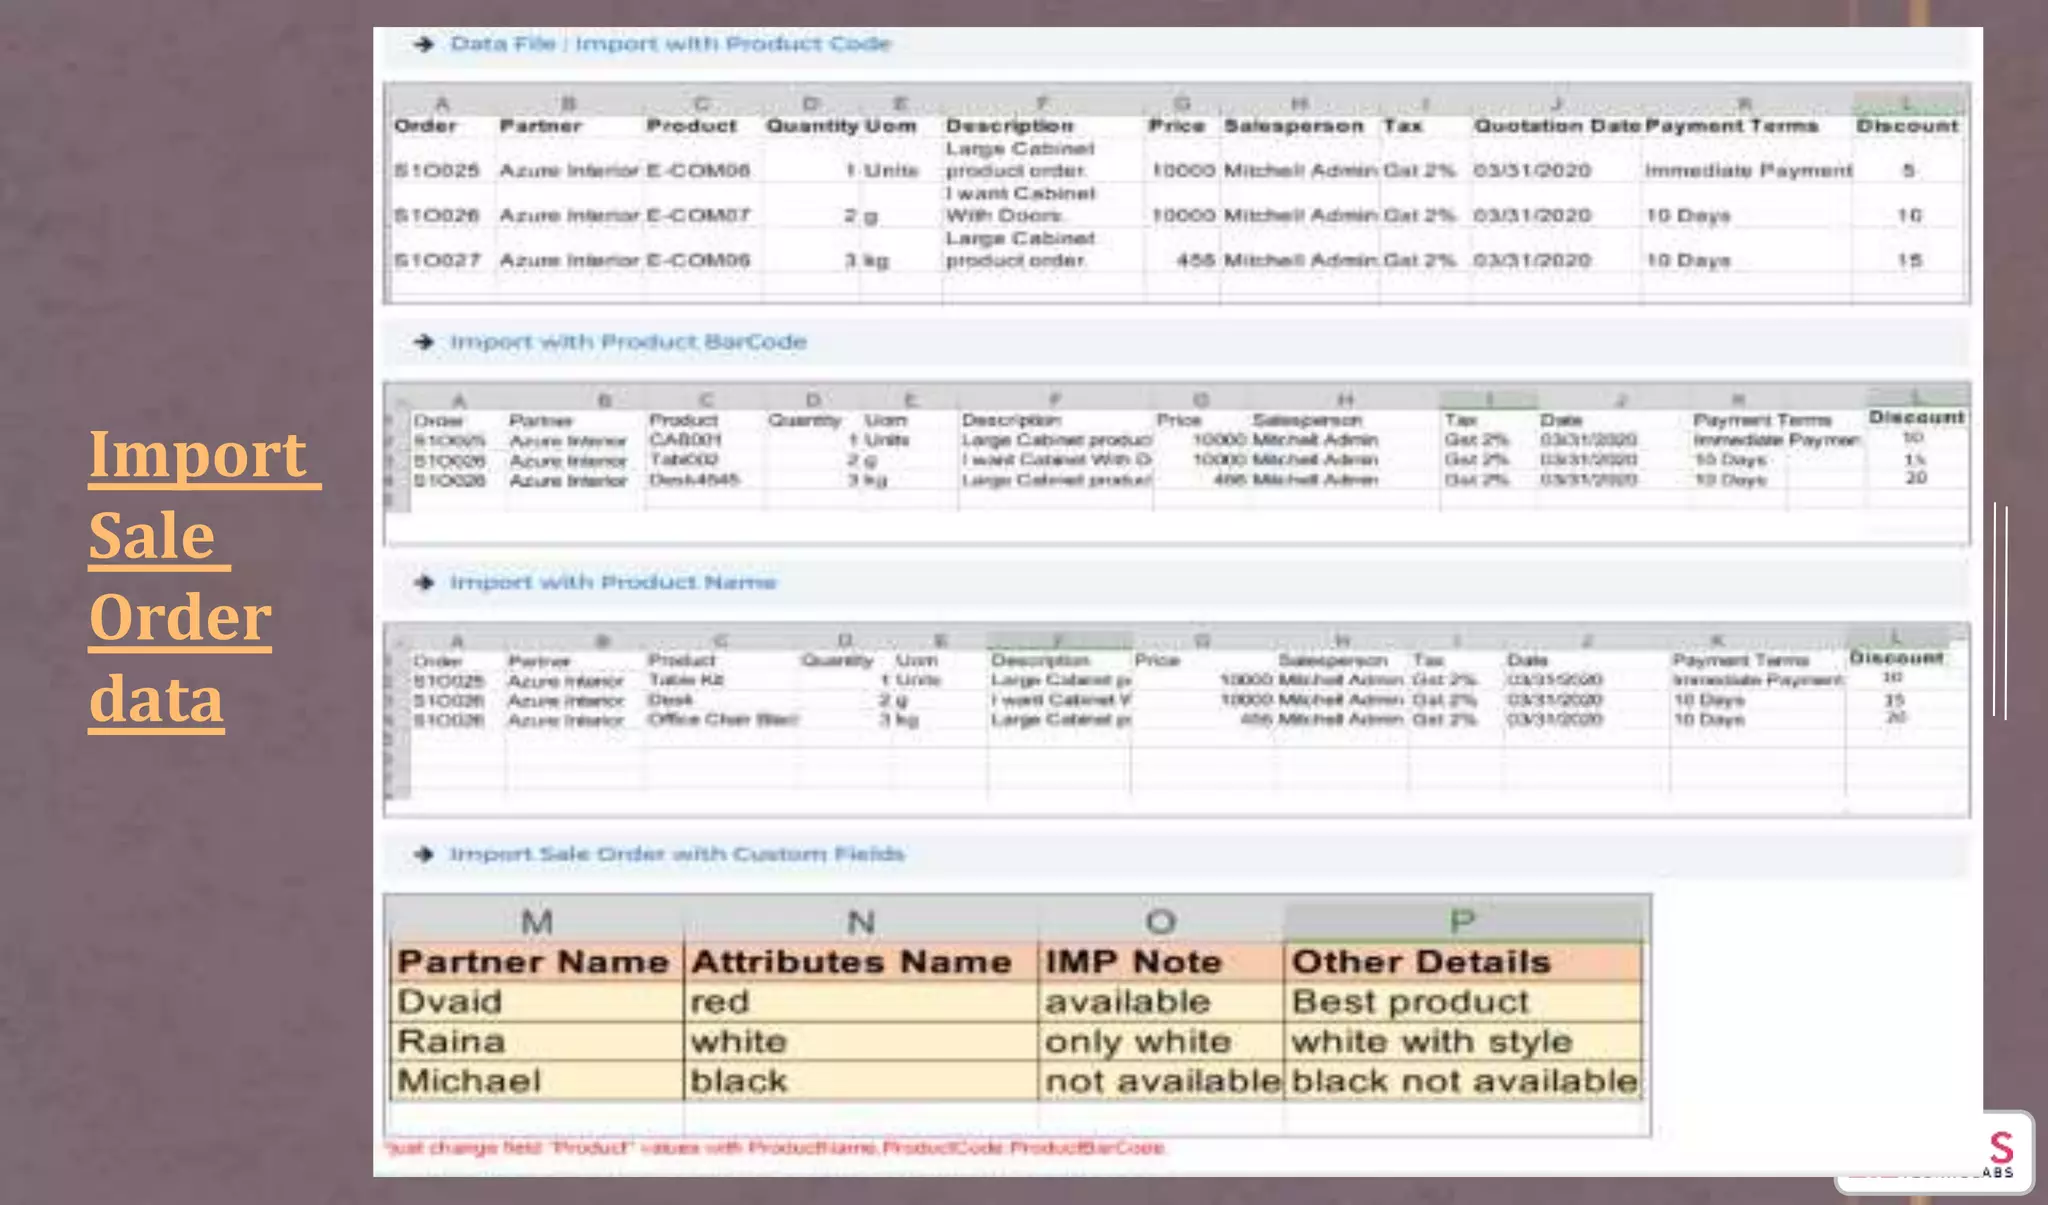Click arrow icon beside Import Sale Order Custom Fields

424,854
